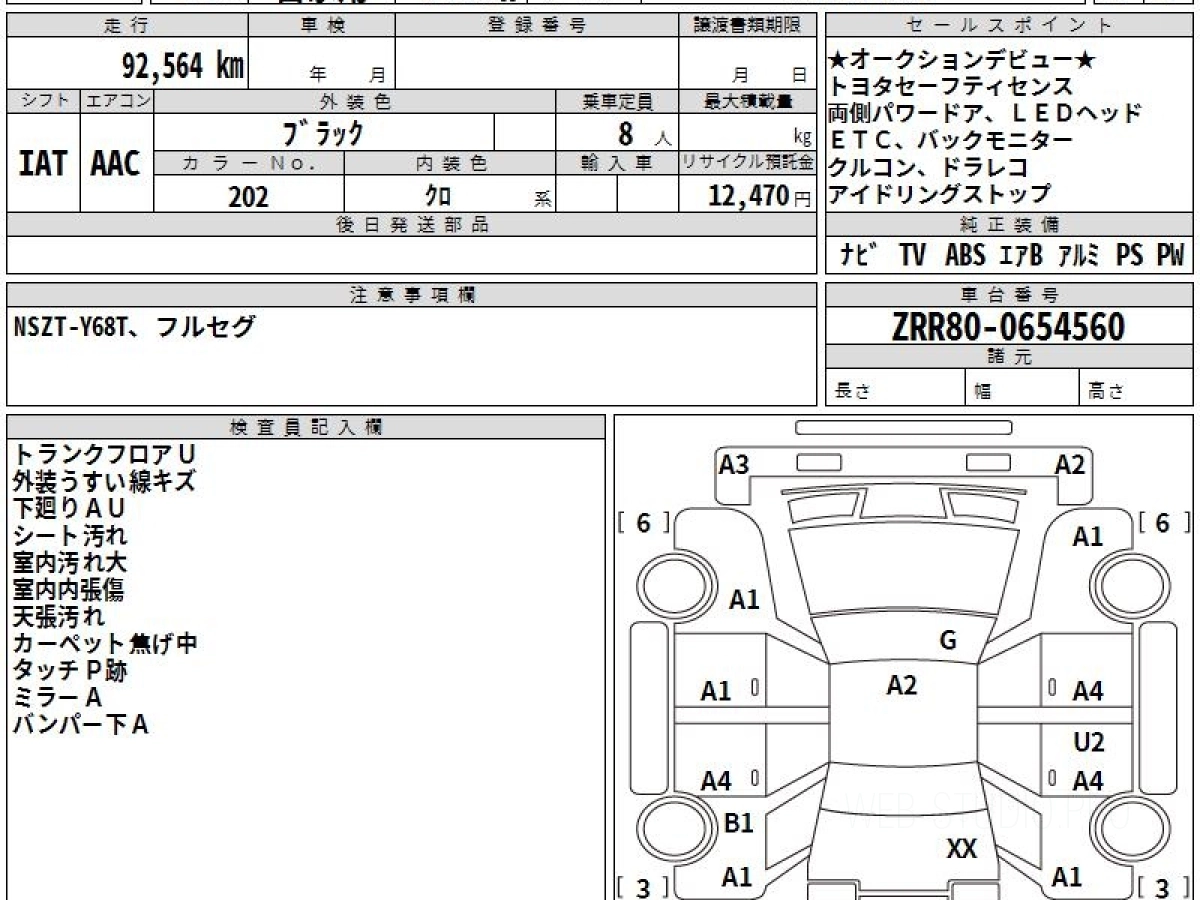Select the 両側パワードア、LEDヘッド line
The width and height of the screenshot is (1200, 900).
(985, 113)
